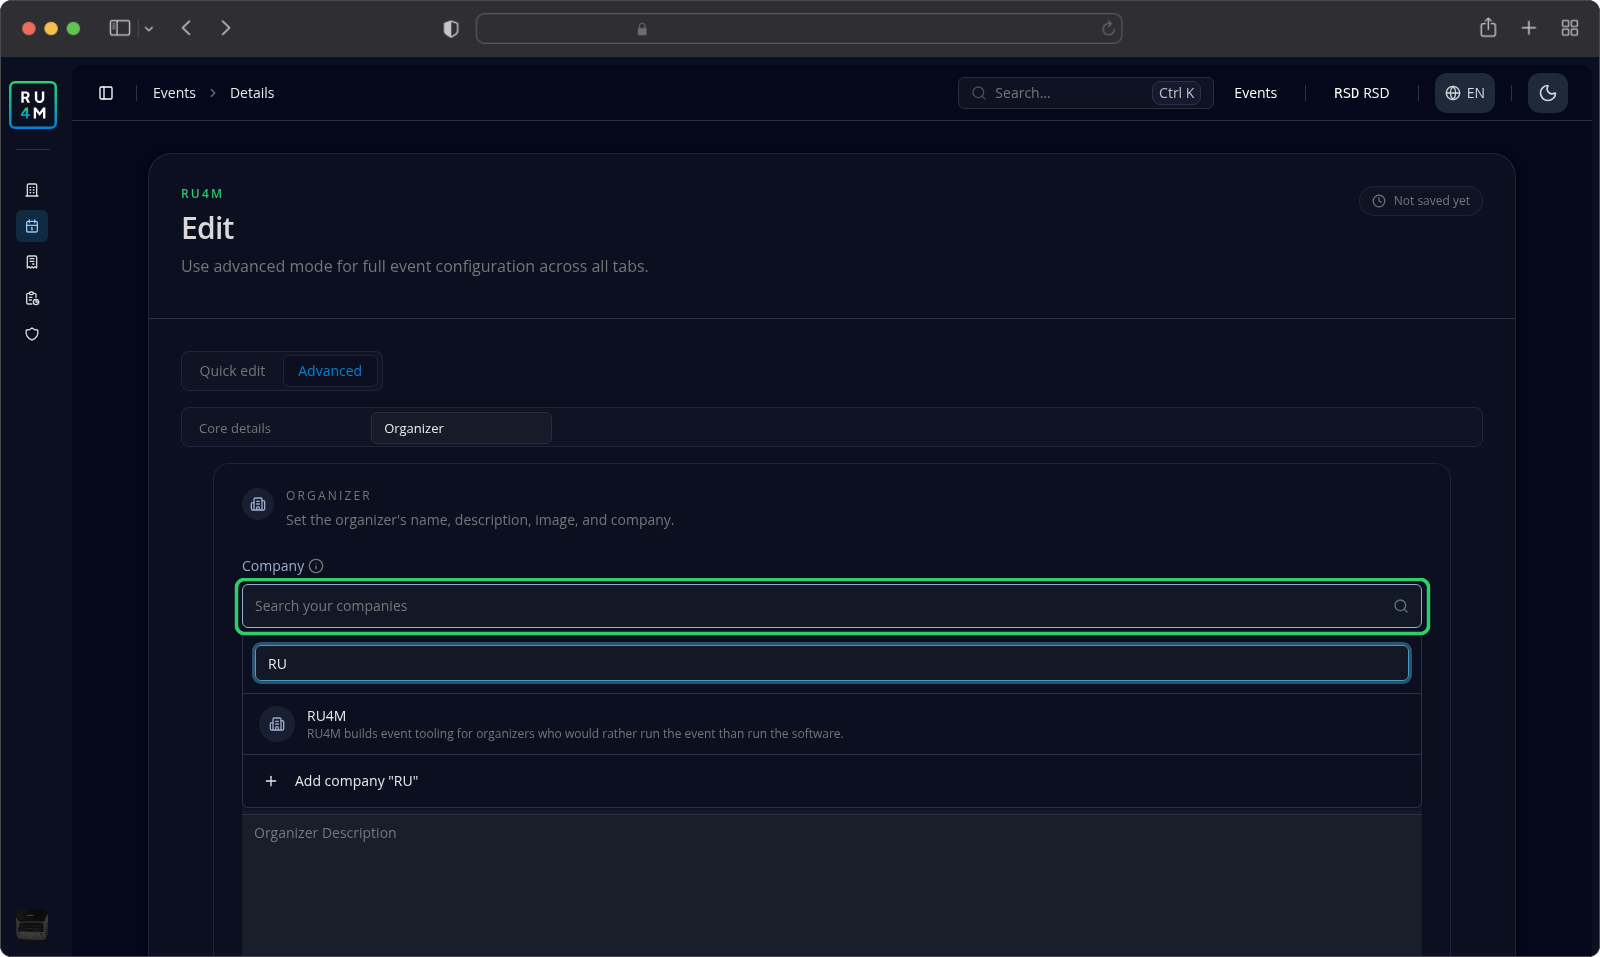Select the Advanced mode tab
Image resolution: width=1600 pixels, height=957 pixels.
330,371
